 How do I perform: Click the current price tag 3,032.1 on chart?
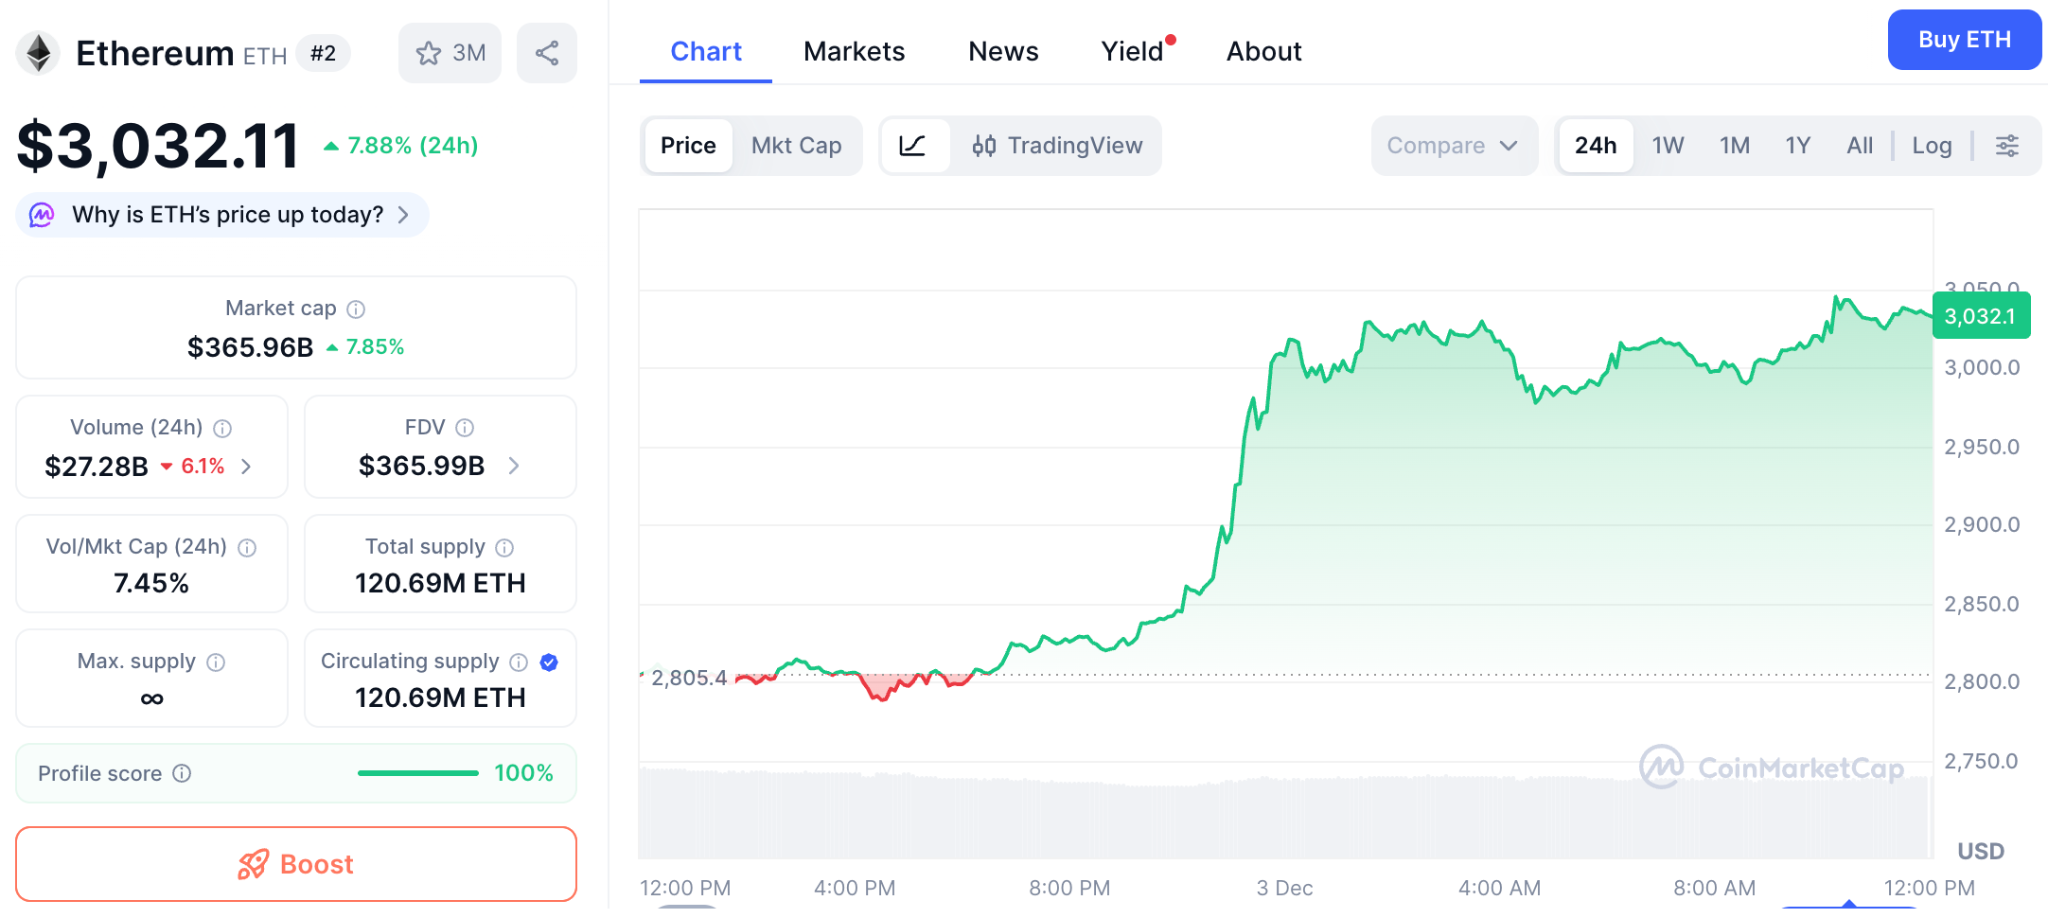(x=1981, y=316)
